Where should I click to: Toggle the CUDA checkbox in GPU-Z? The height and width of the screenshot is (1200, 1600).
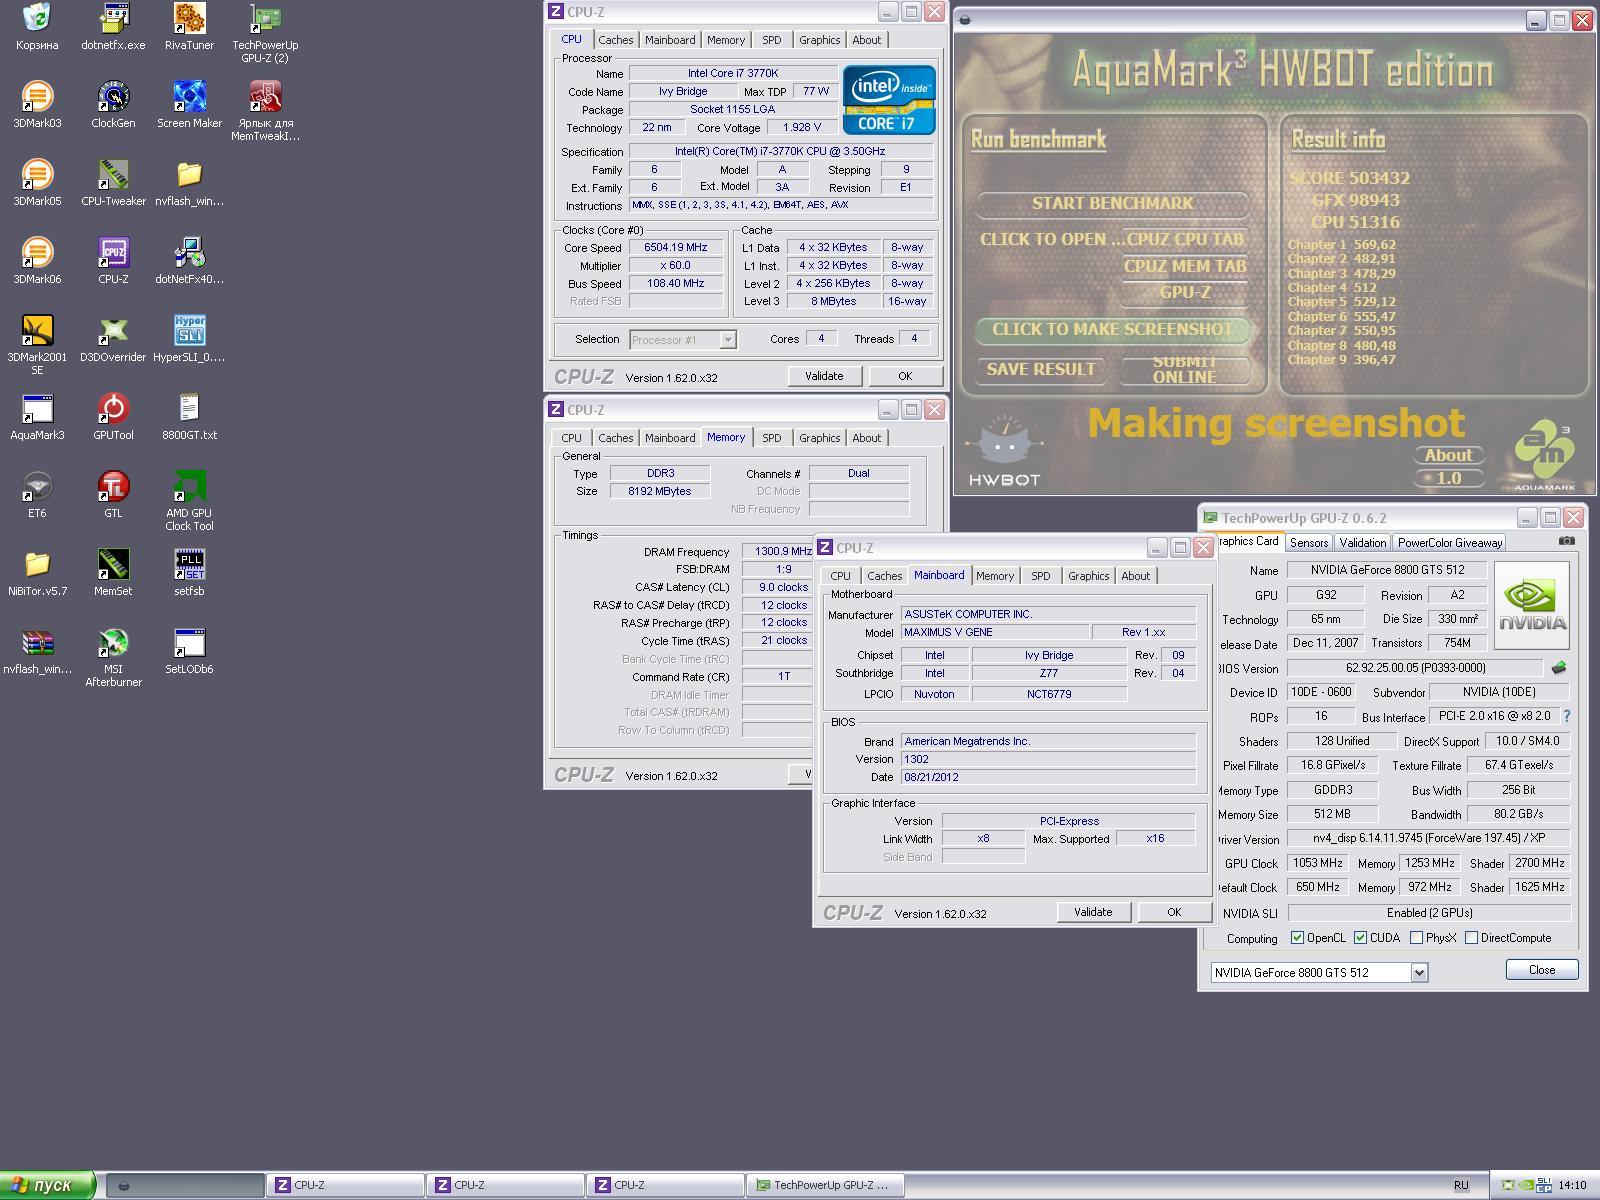(1360, 938)
